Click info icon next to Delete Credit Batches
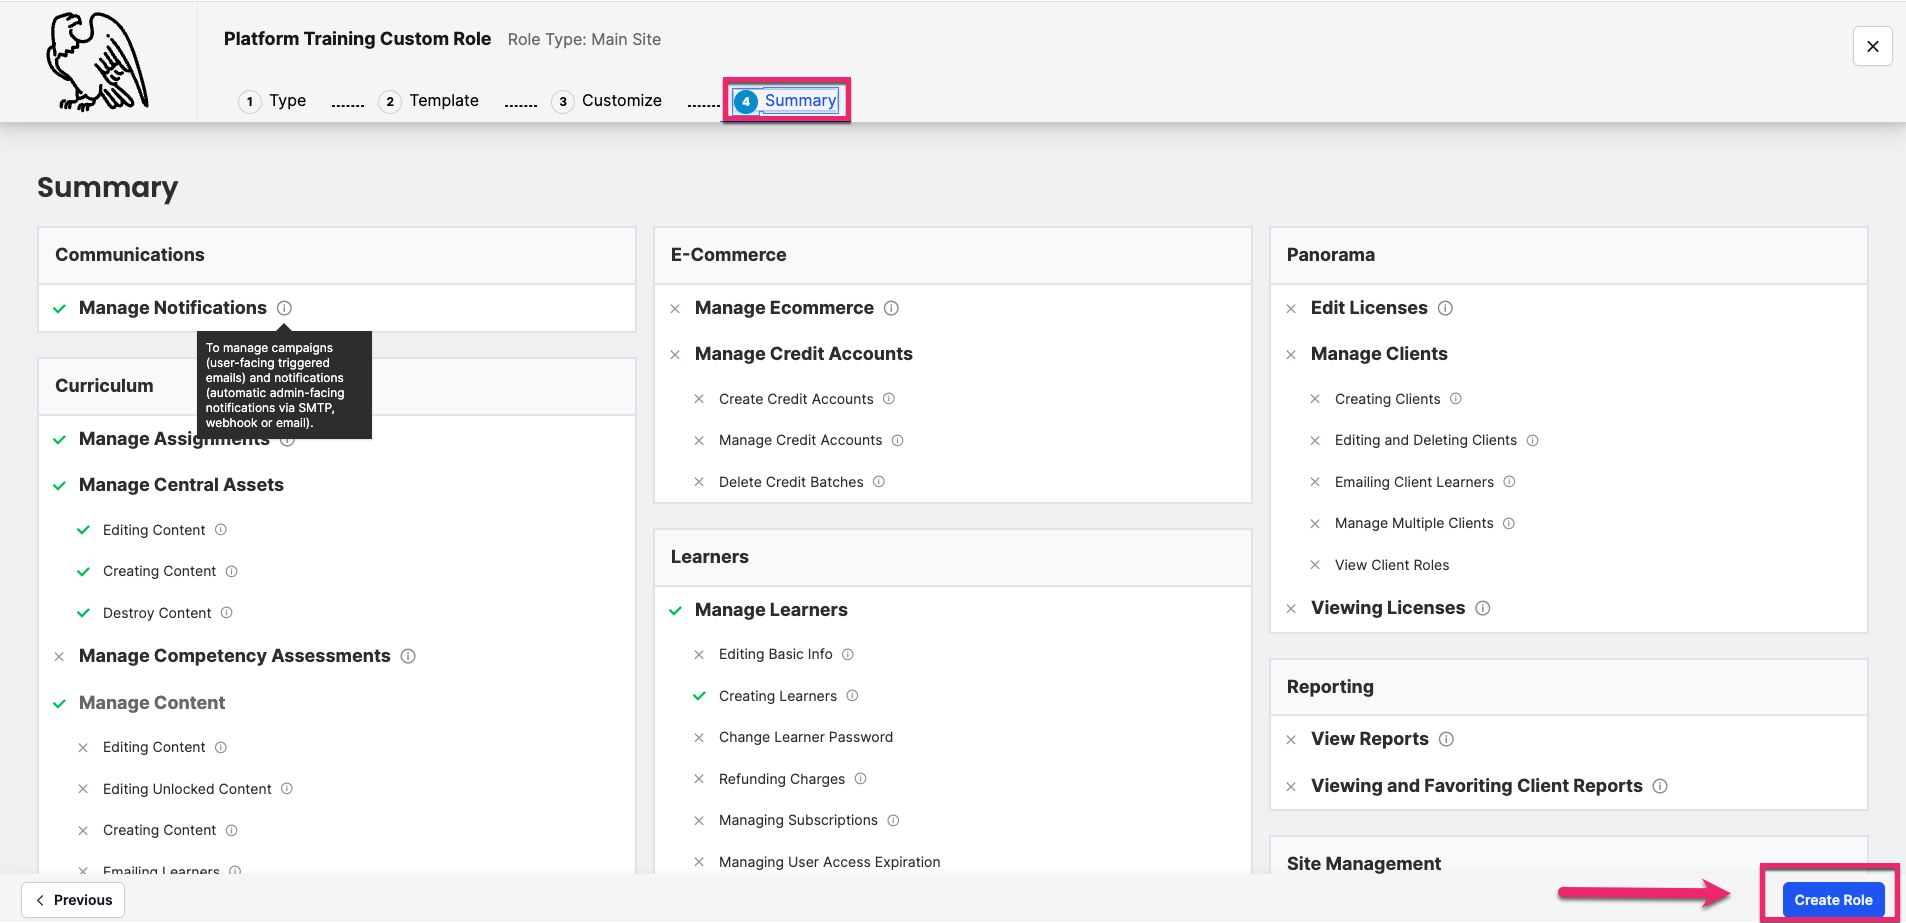This screenshot has width=1906, height=923. click(x=878, y=481)
